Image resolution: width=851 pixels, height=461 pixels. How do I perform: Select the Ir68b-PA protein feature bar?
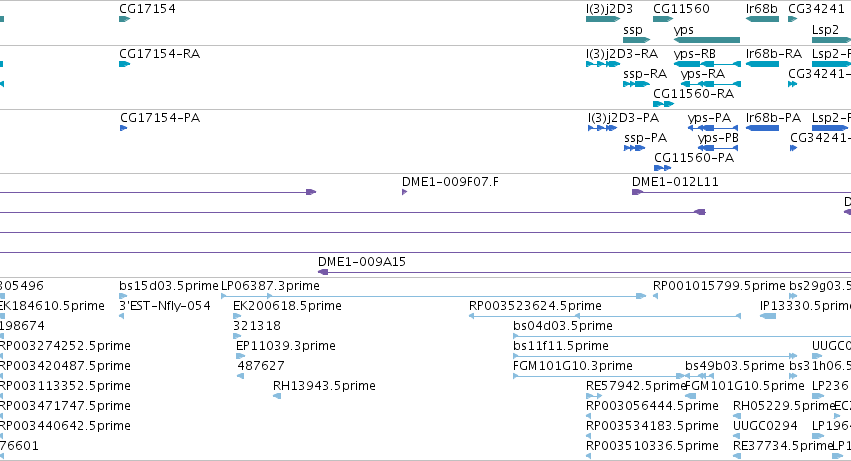(x=763, y=128)
